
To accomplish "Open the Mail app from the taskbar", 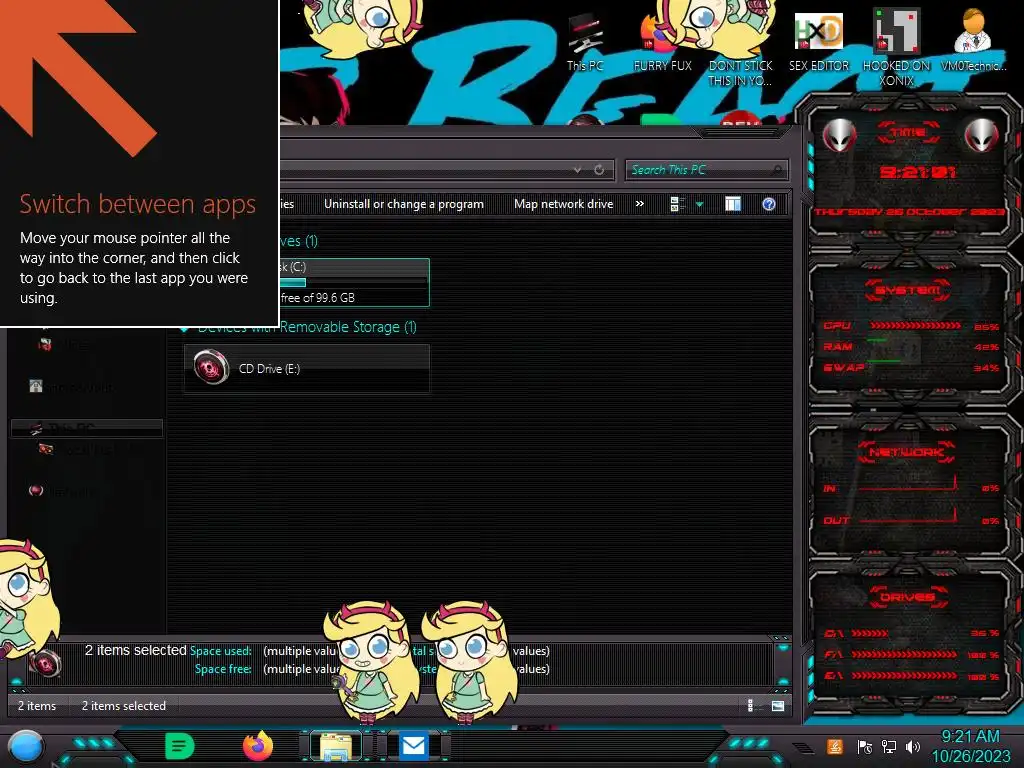I will 413,746.
